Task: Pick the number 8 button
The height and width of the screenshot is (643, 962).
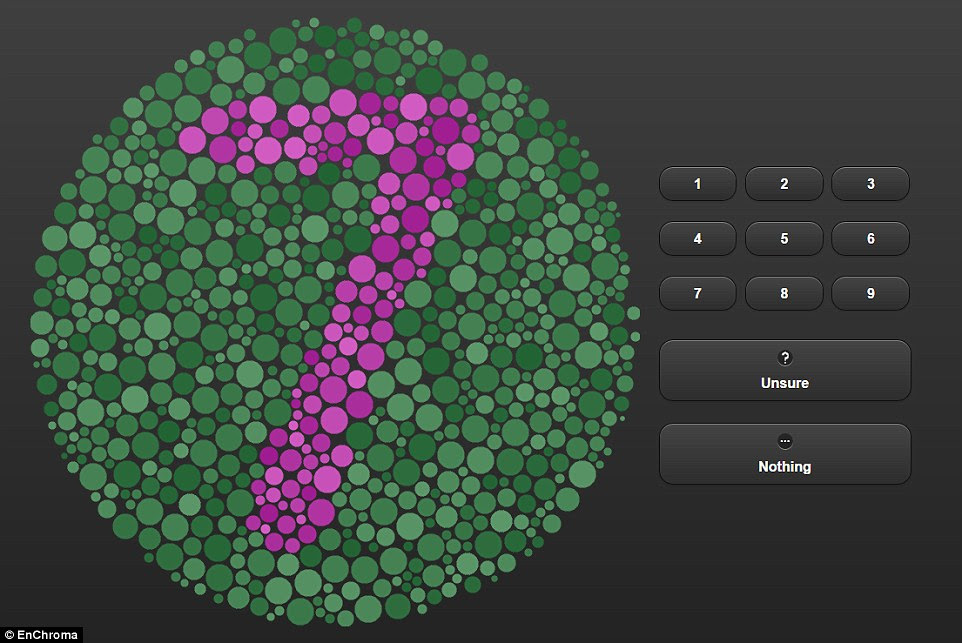Action: (x=784, y=293)
